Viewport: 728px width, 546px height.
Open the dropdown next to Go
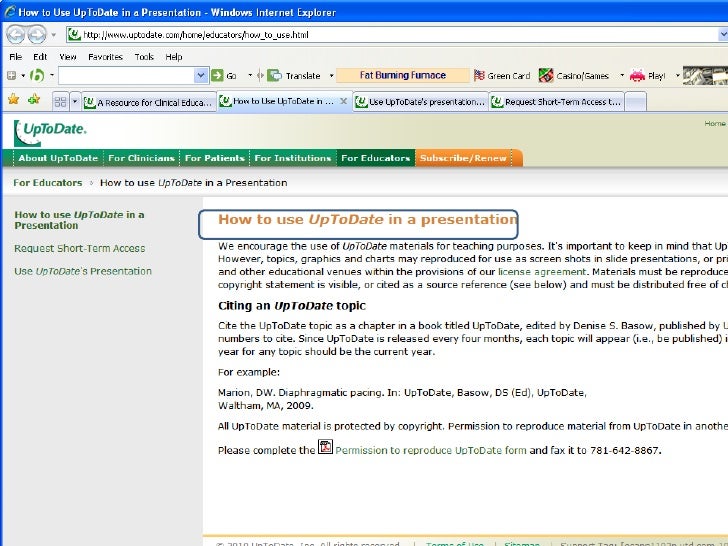click(250, 75)
